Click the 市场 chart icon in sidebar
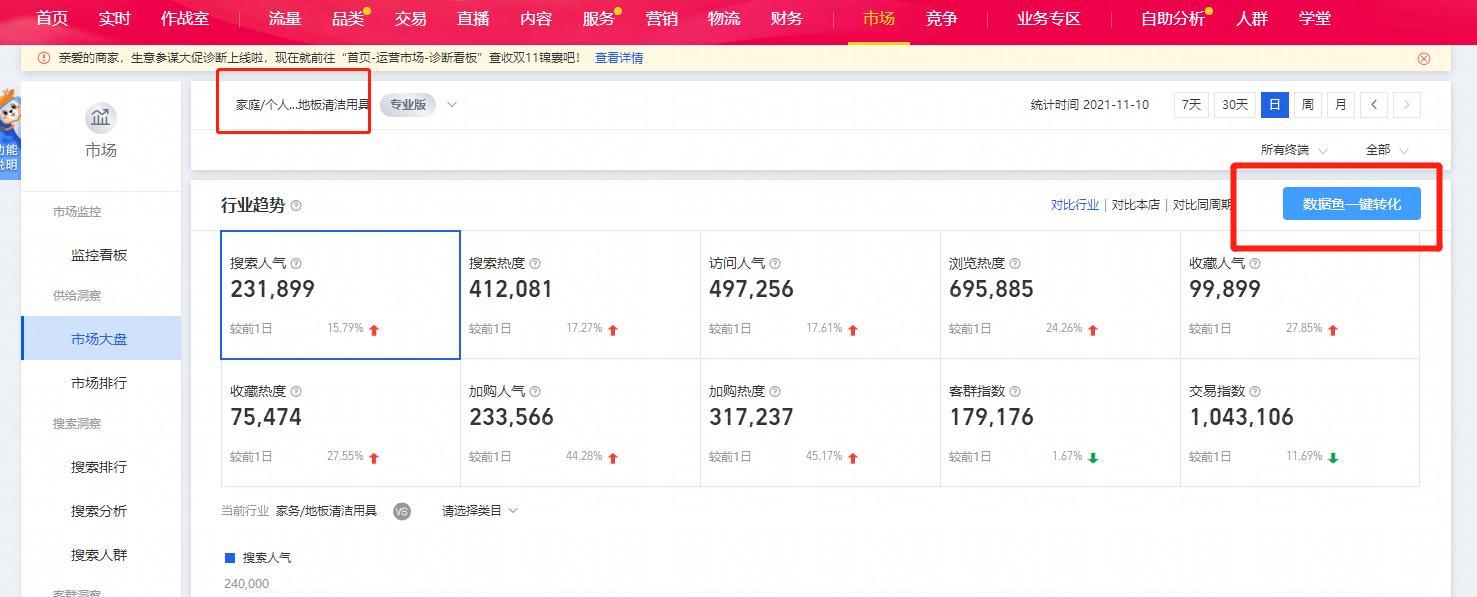 click(x=100, y=118)
